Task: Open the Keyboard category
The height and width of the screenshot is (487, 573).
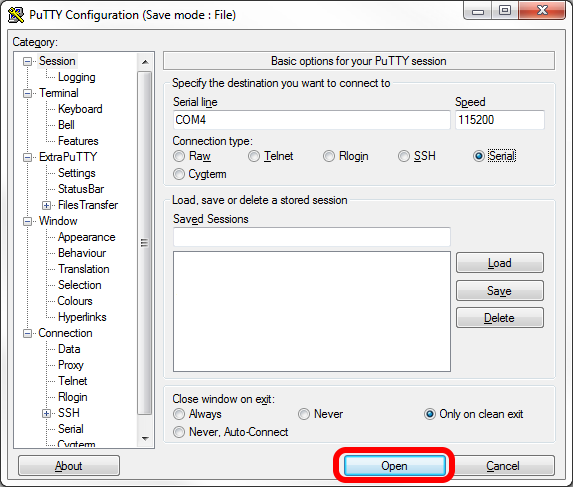Action: tap(80, 109)
